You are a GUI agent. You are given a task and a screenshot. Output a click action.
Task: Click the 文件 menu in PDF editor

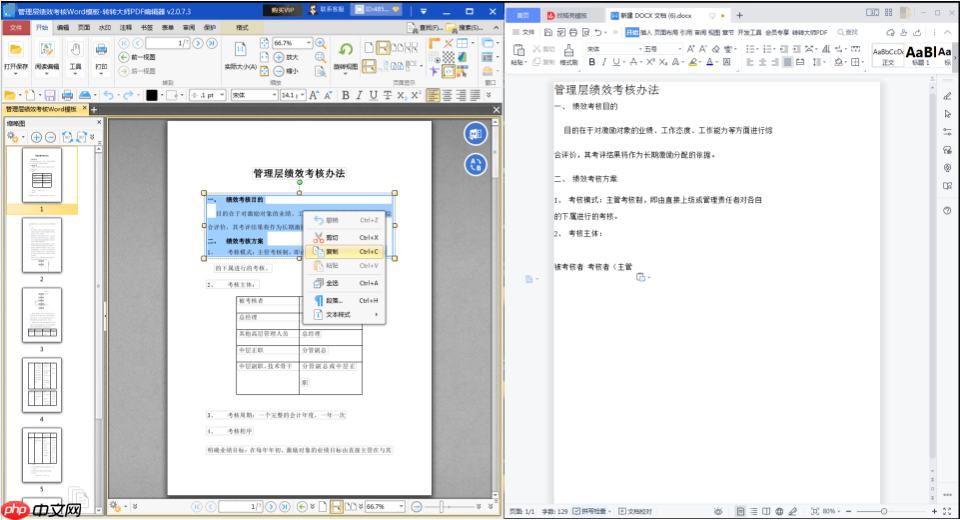click(x=16, y=28)
